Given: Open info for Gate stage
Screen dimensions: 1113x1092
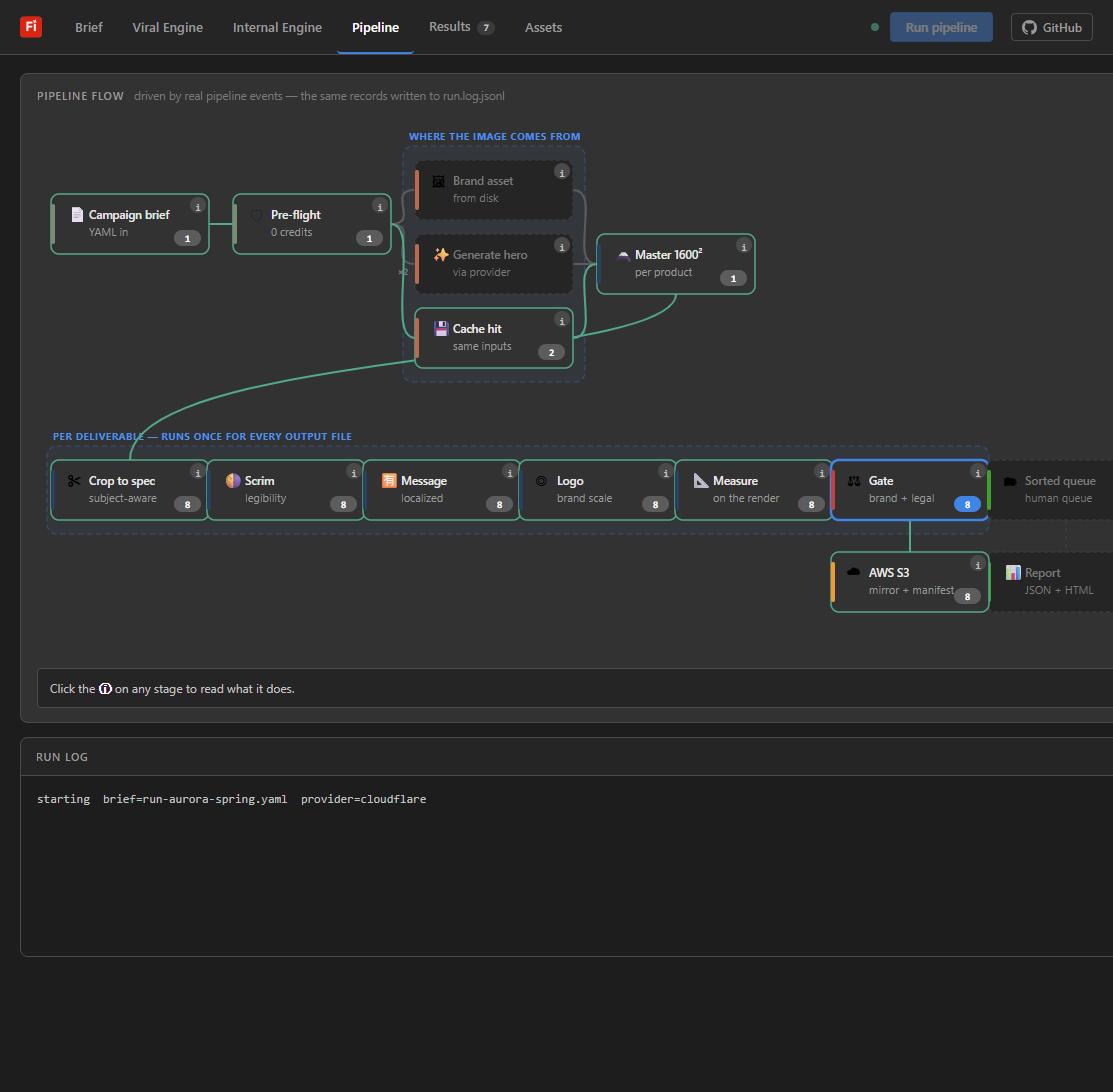Looking at the screenshot, I should tap(977, 473).
